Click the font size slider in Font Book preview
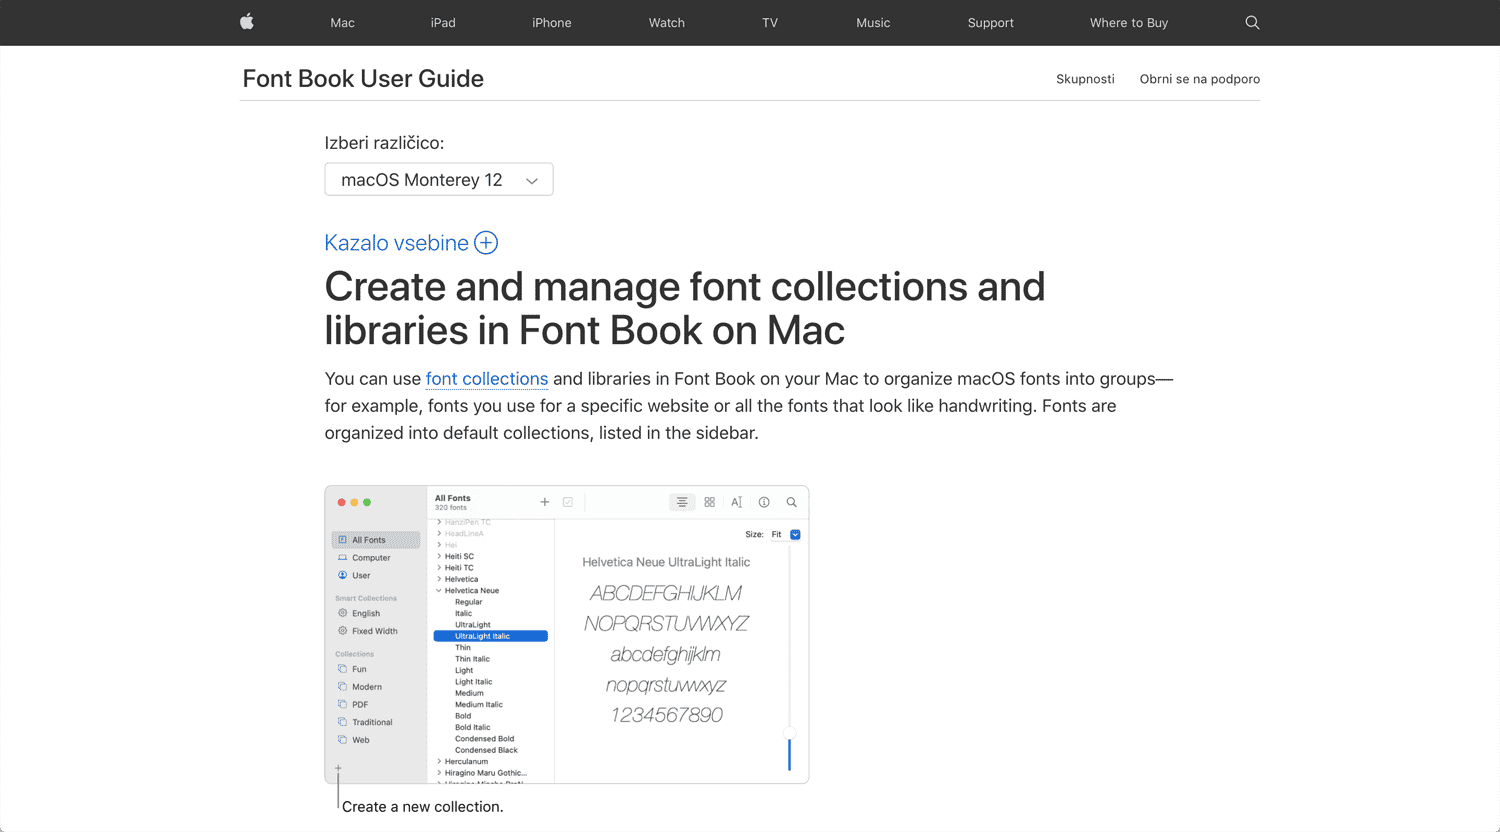Screen dimensions: 1500x832 click(789, 734)
